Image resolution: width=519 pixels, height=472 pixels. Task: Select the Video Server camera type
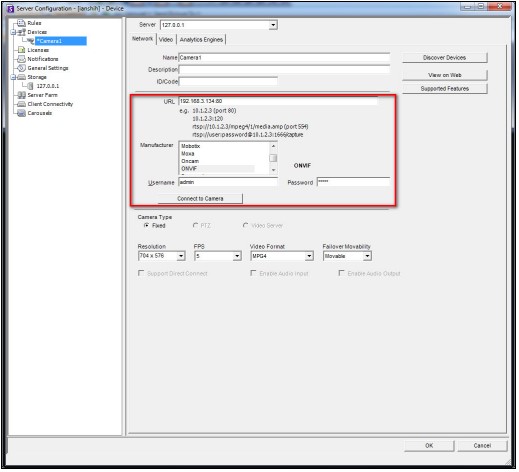246,225
